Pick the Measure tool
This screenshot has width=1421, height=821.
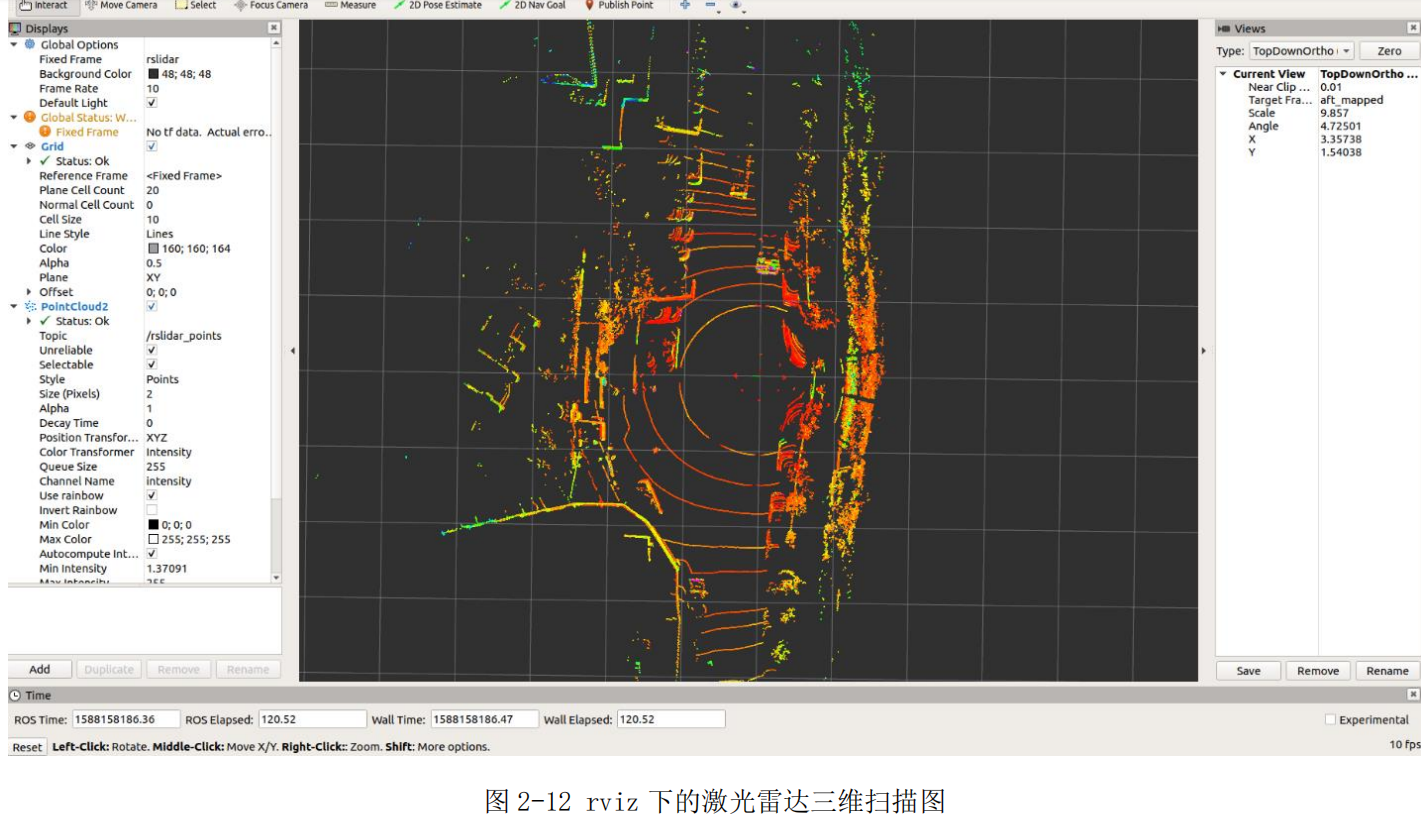350,5
